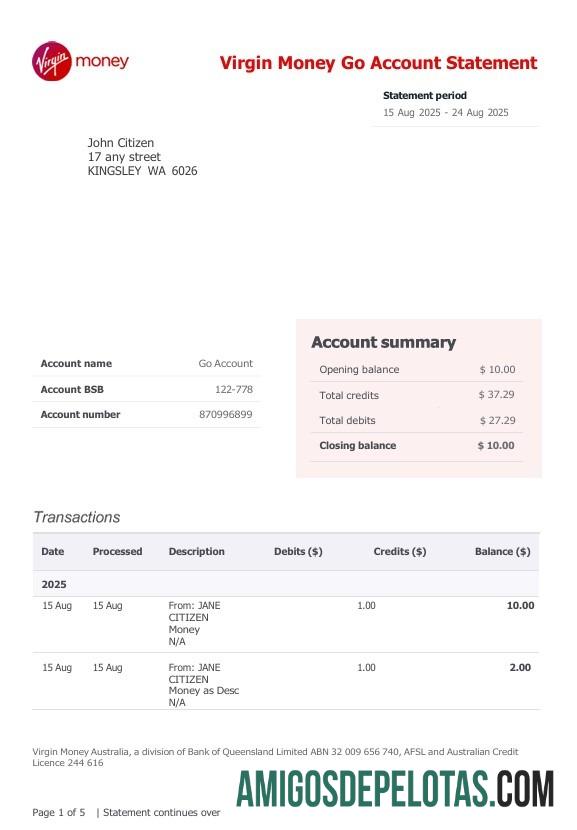Click the Virgin Money logo
577x830 pixels.
(80, 61)
